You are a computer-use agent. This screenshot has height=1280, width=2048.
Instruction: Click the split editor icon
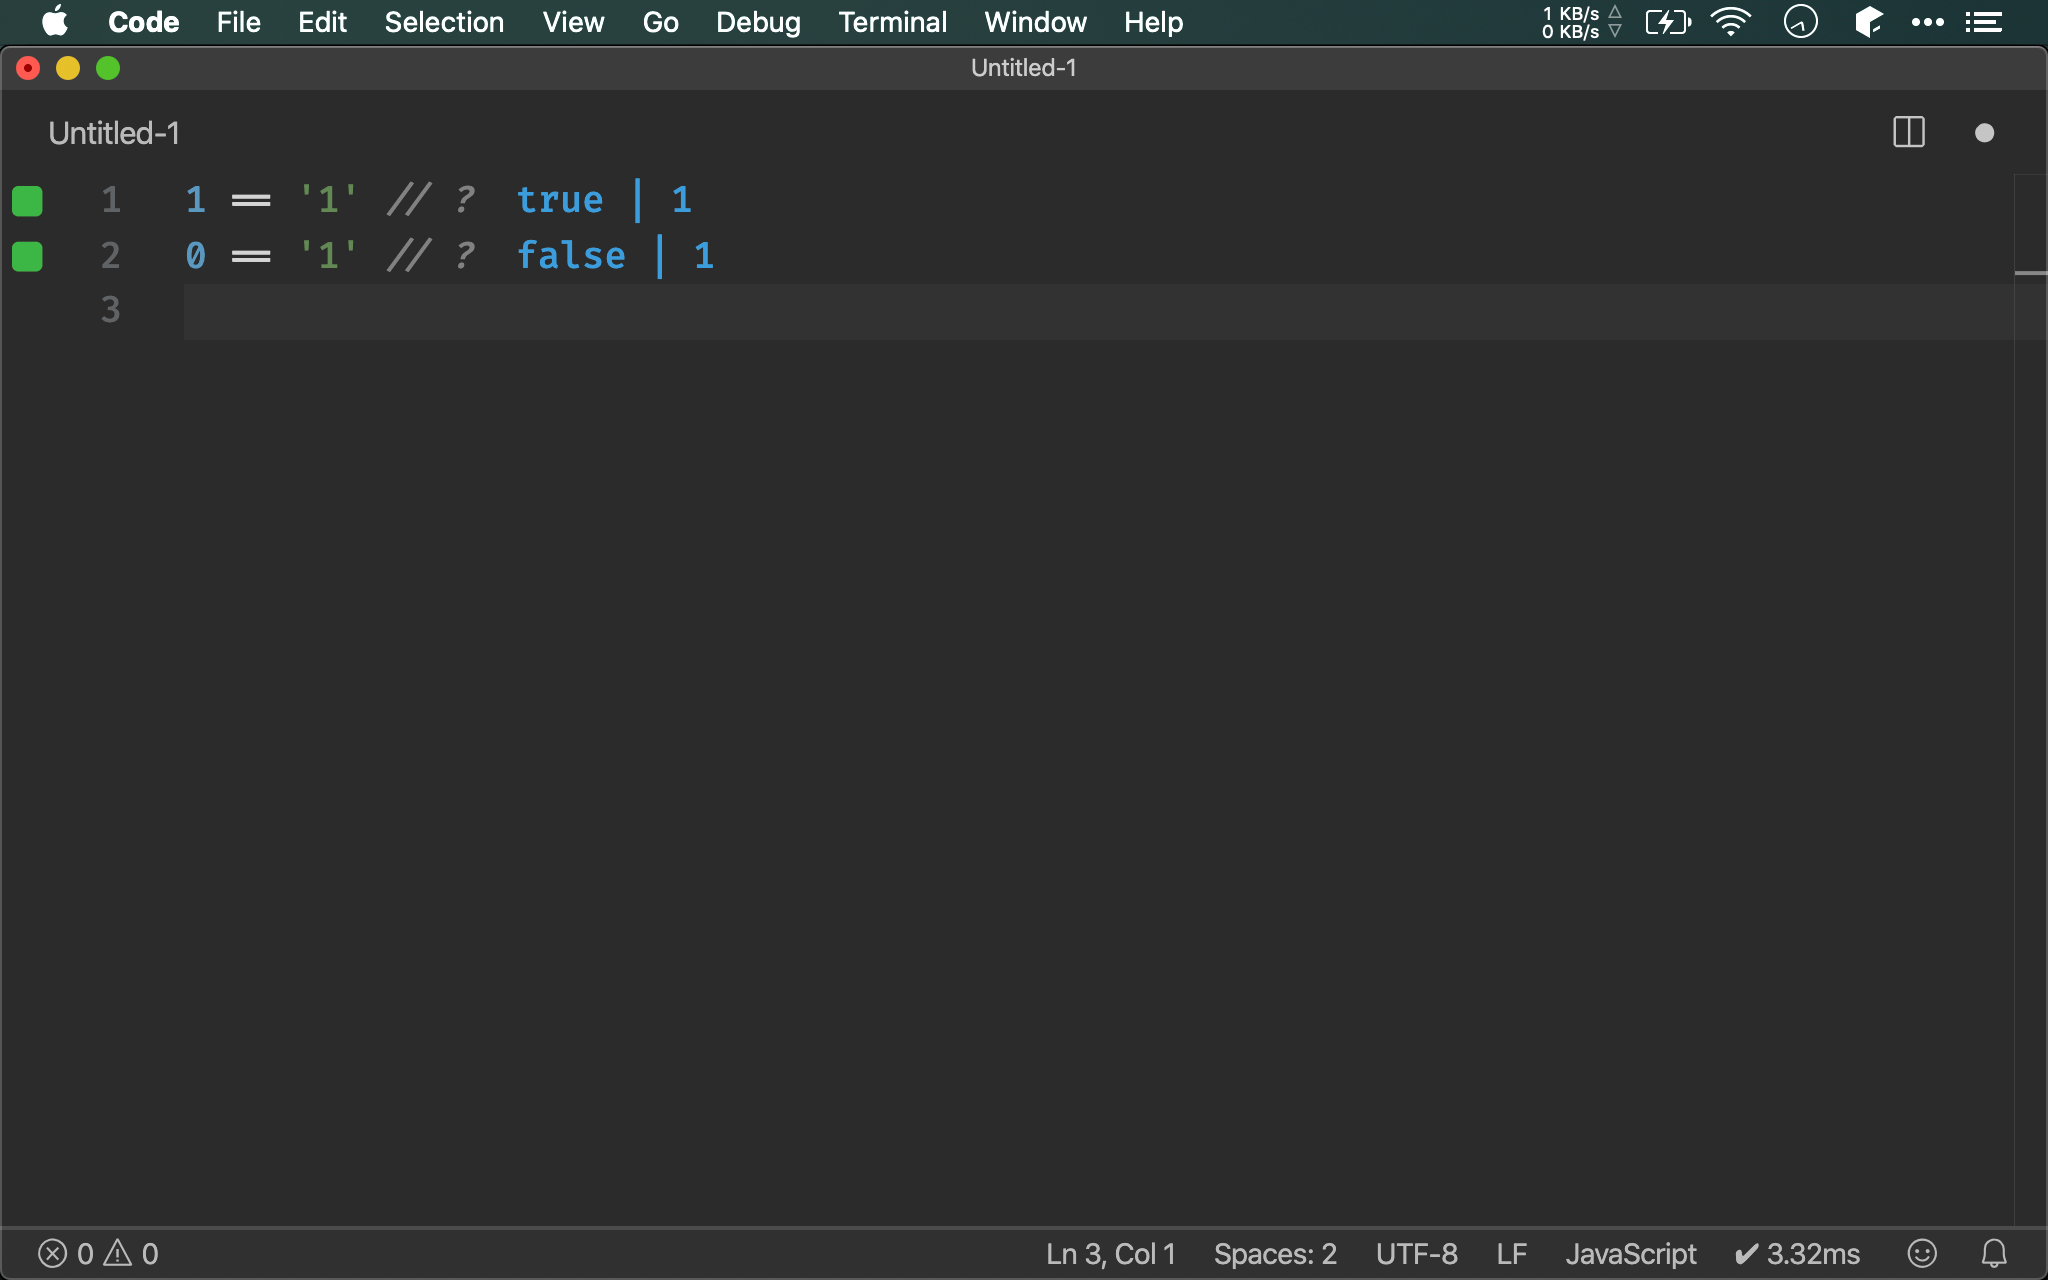click(1908, 132)
